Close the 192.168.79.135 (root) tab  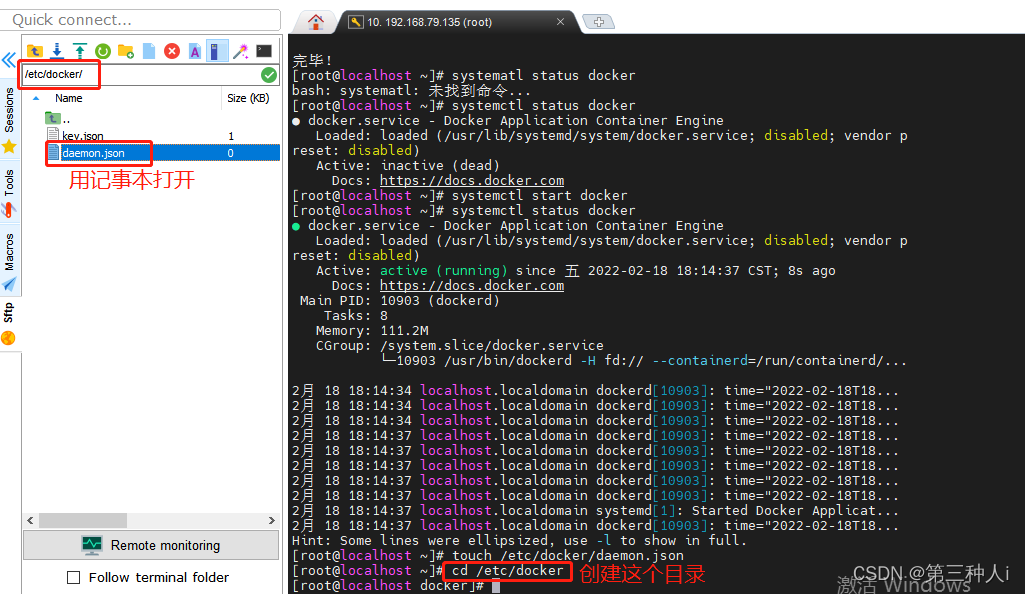coord(560,22)
